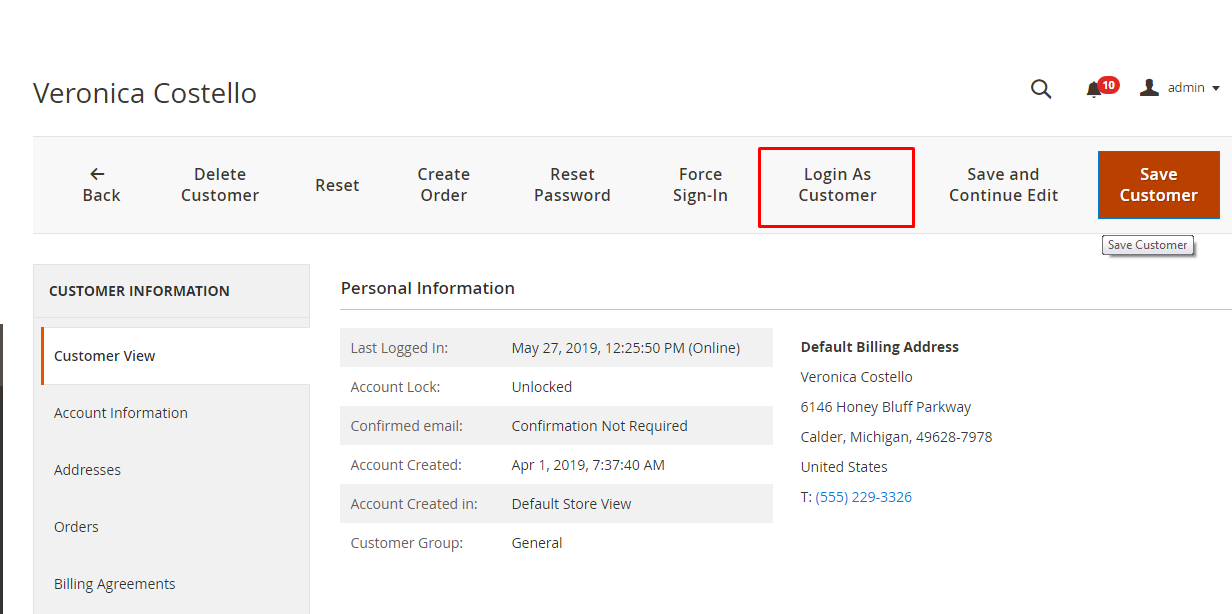Click Delete Customer
The image size is (1232, 614).
(x=219, y=184)
